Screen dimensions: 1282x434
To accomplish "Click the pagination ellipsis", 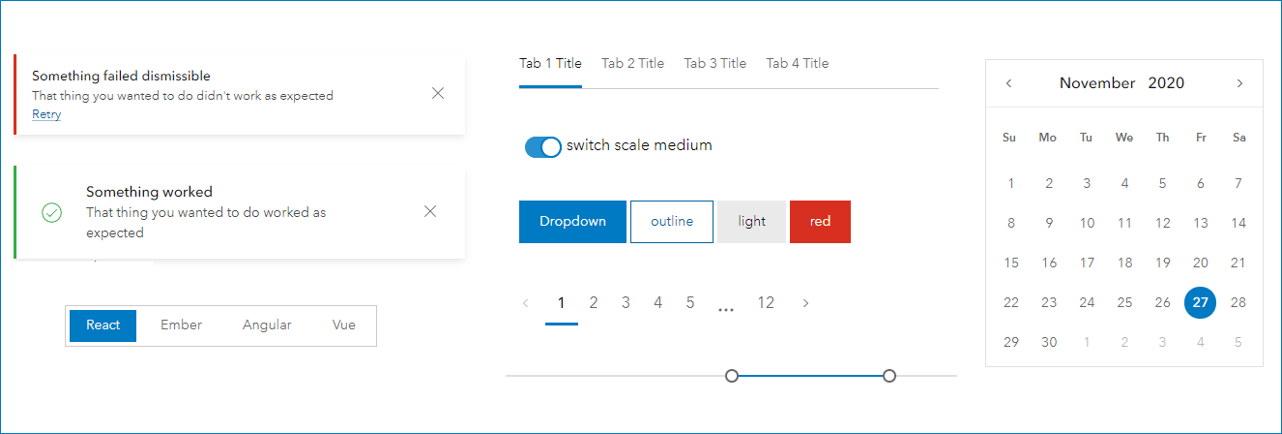I will (x=726, y=305).
